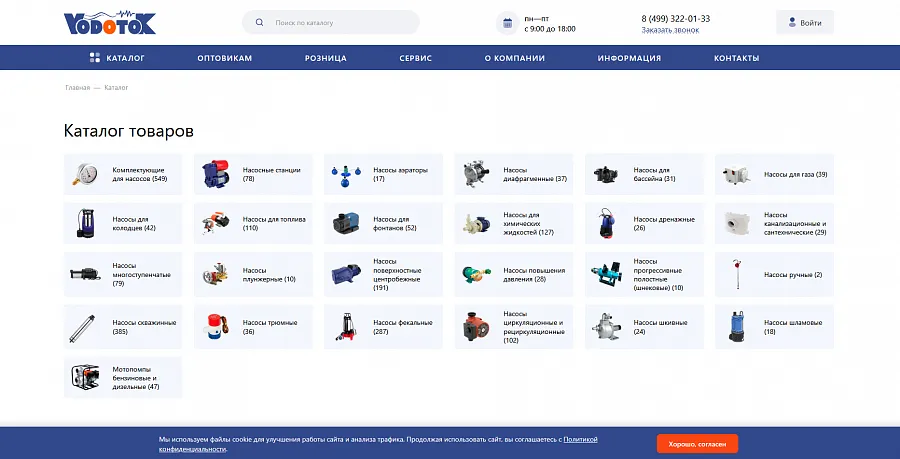Click the calendar working hours icon
This screenshot has width=900, height=459.
(507, 23)
